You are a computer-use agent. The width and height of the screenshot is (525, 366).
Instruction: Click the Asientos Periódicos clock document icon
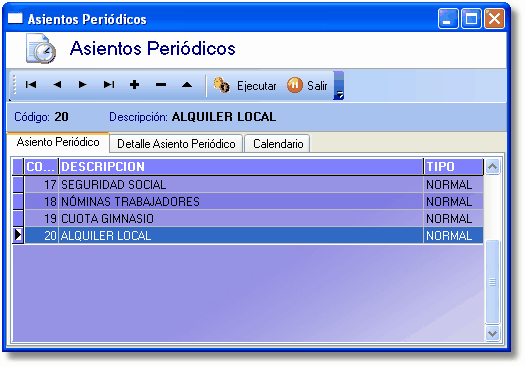tap(41, 49)
